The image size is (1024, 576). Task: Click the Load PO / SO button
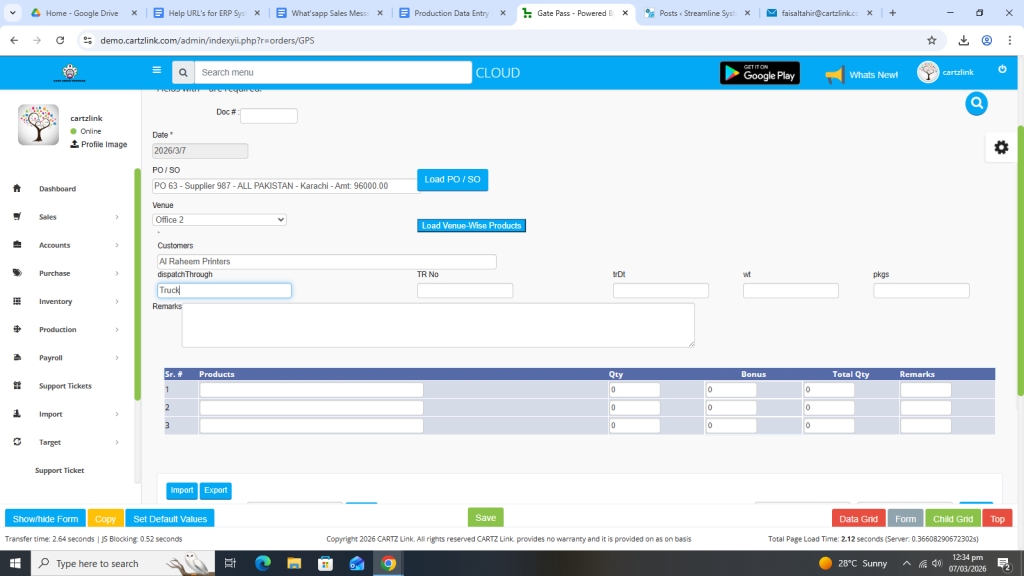coord(452,180)
